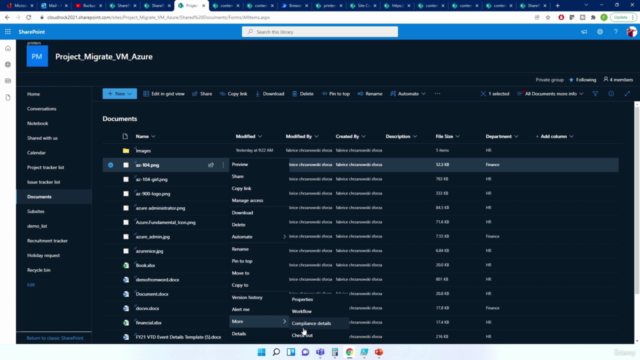640x360 pixels.
Task: Open the vertical ellipsis on az-104.png row
Action: [x=223, y=165]
